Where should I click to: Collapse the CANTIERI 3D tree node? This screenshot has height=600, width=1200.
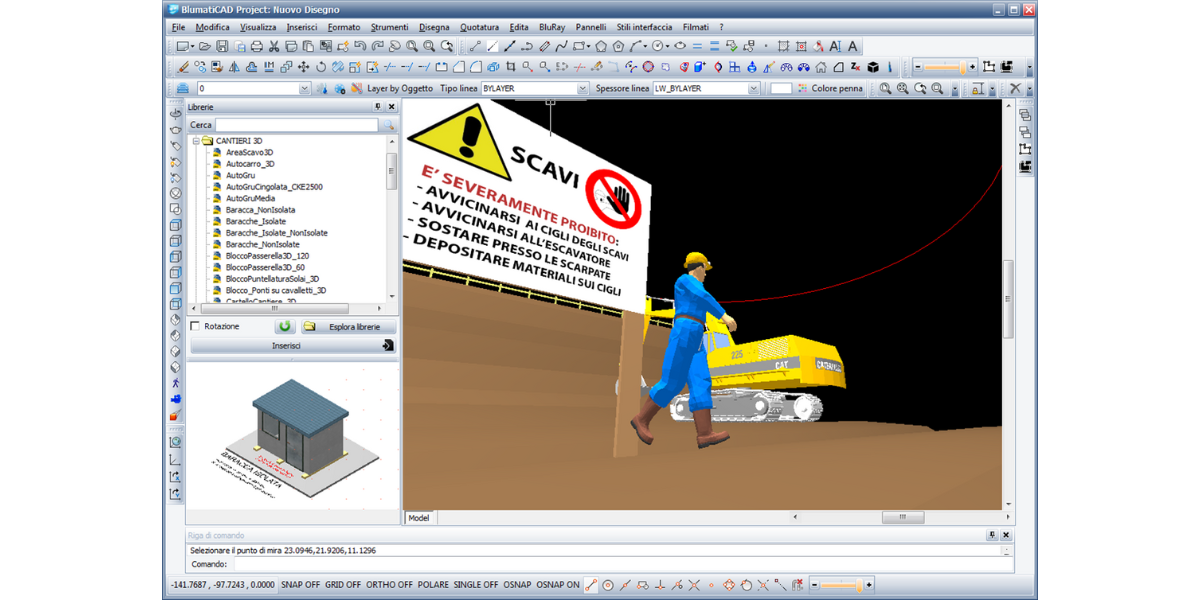coord(196,141)
